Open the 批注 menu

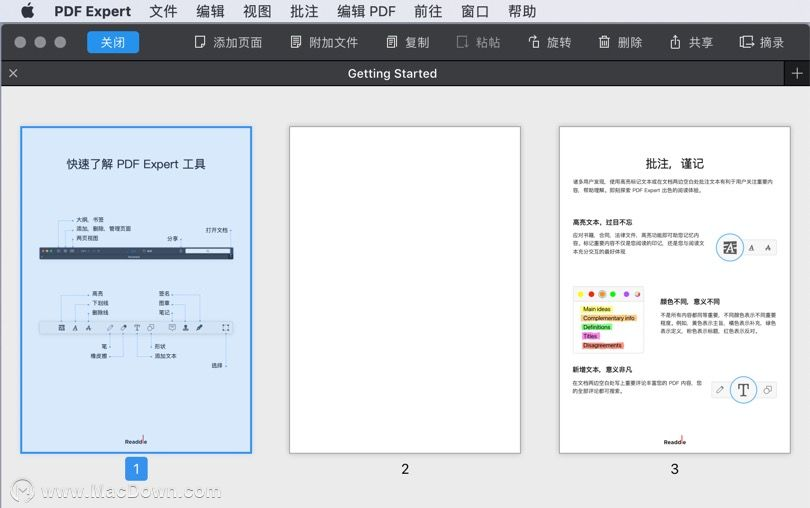click(x=304, y=11)
